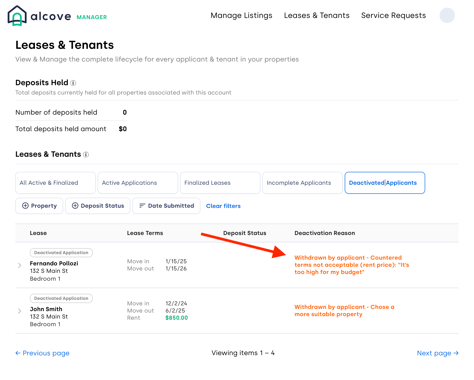Click plus icon on Property filter
The width and height of the screenshot is (474, 380).
click(x=25, y=206)
